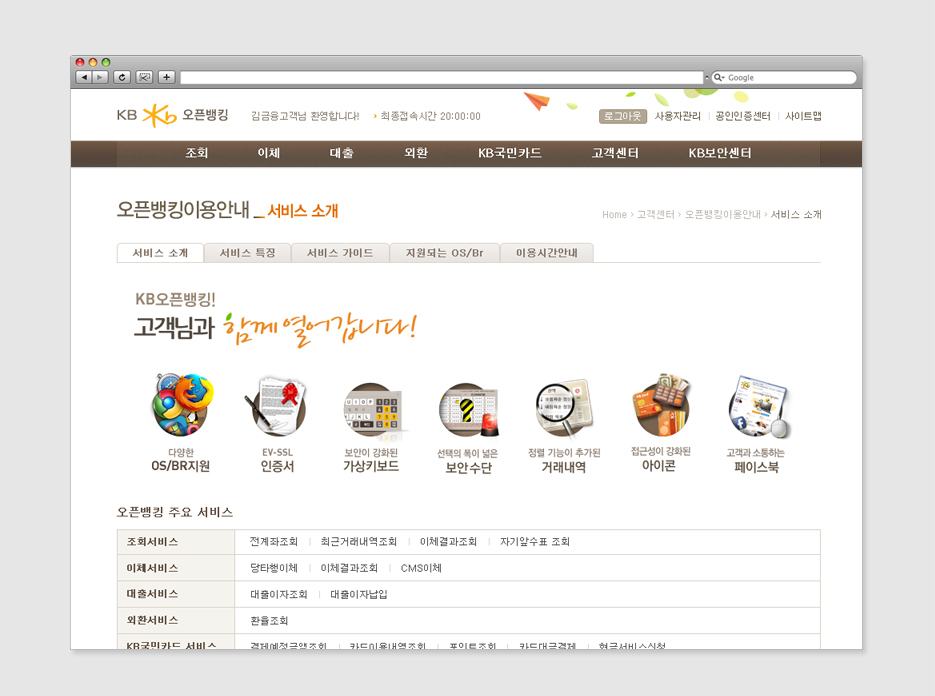Open the 공인인증센터 link
The height and width of the screenshot is (696, 935).
pos(743,116)
